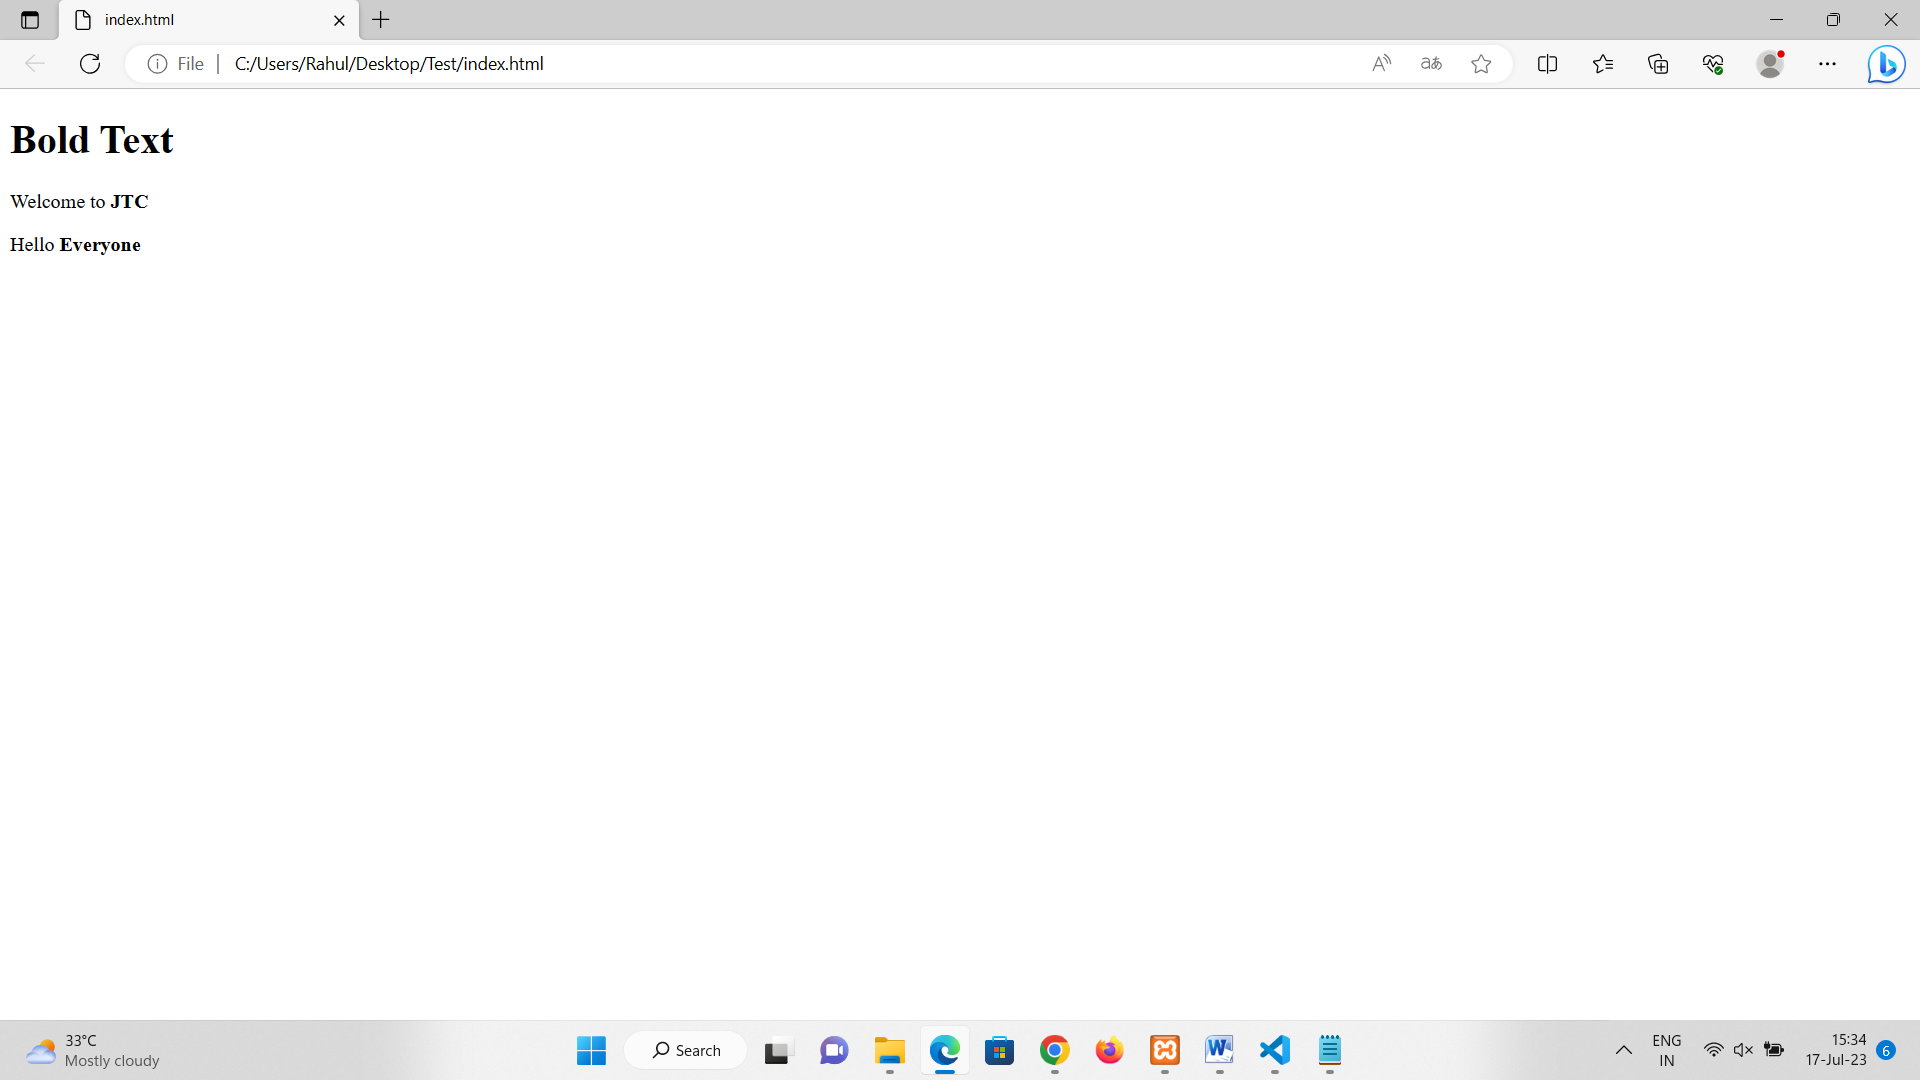Expand the system tray hidden icons

click(x=1623, y=1050)
